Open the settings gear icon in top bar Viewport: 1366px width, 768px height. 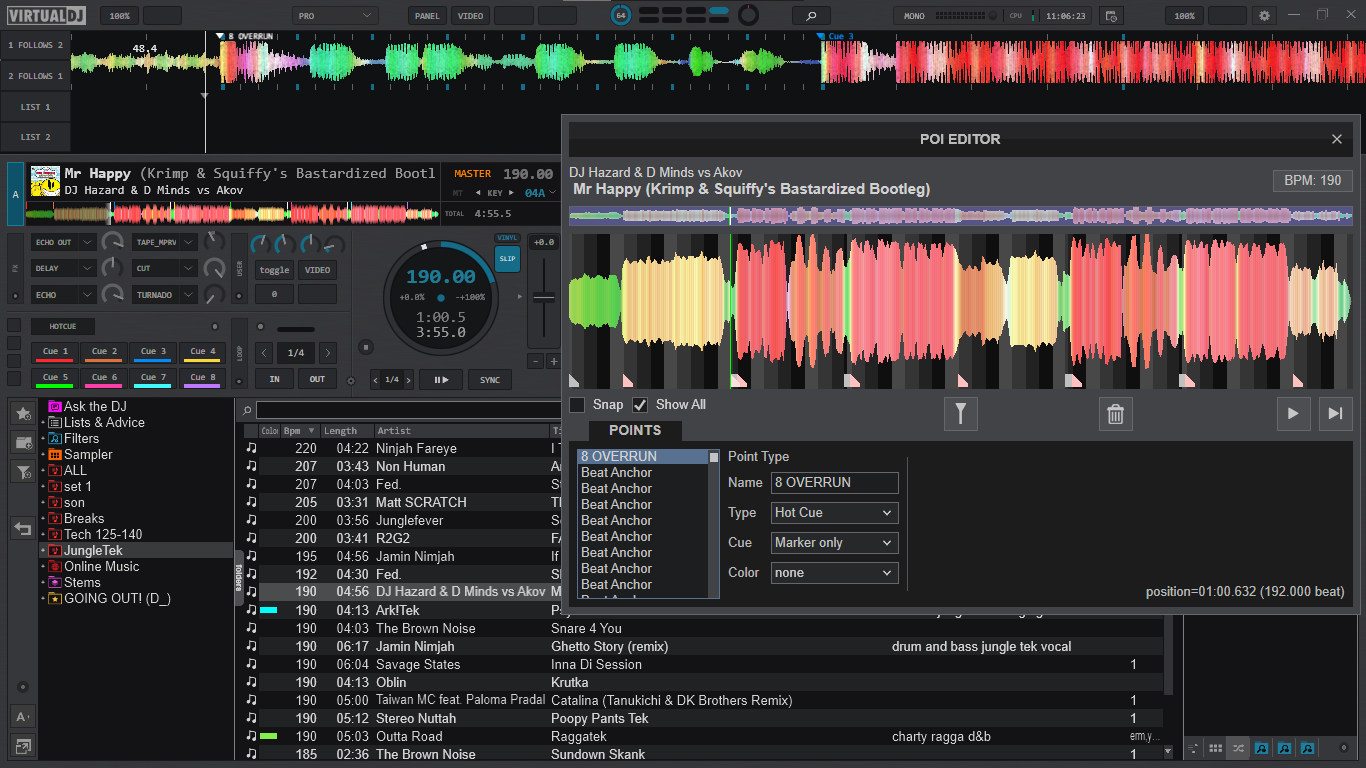coord(1265,16)
